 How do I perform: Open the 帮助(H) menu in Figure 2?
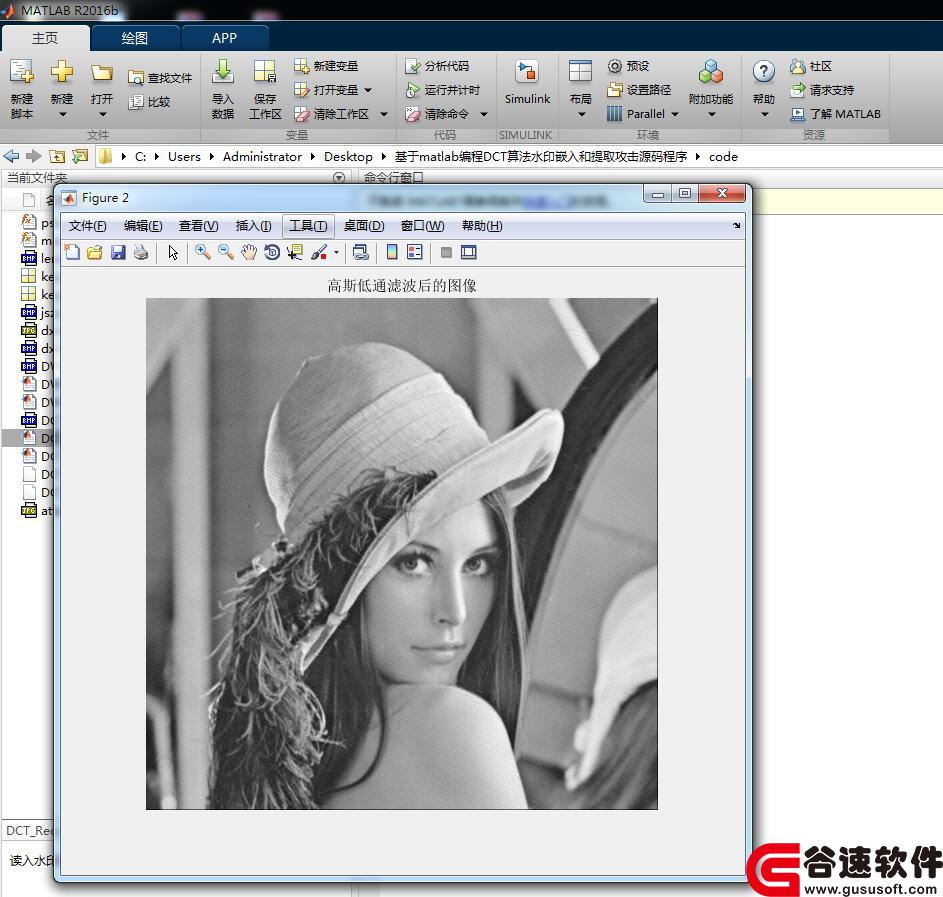tap(482, 225)
